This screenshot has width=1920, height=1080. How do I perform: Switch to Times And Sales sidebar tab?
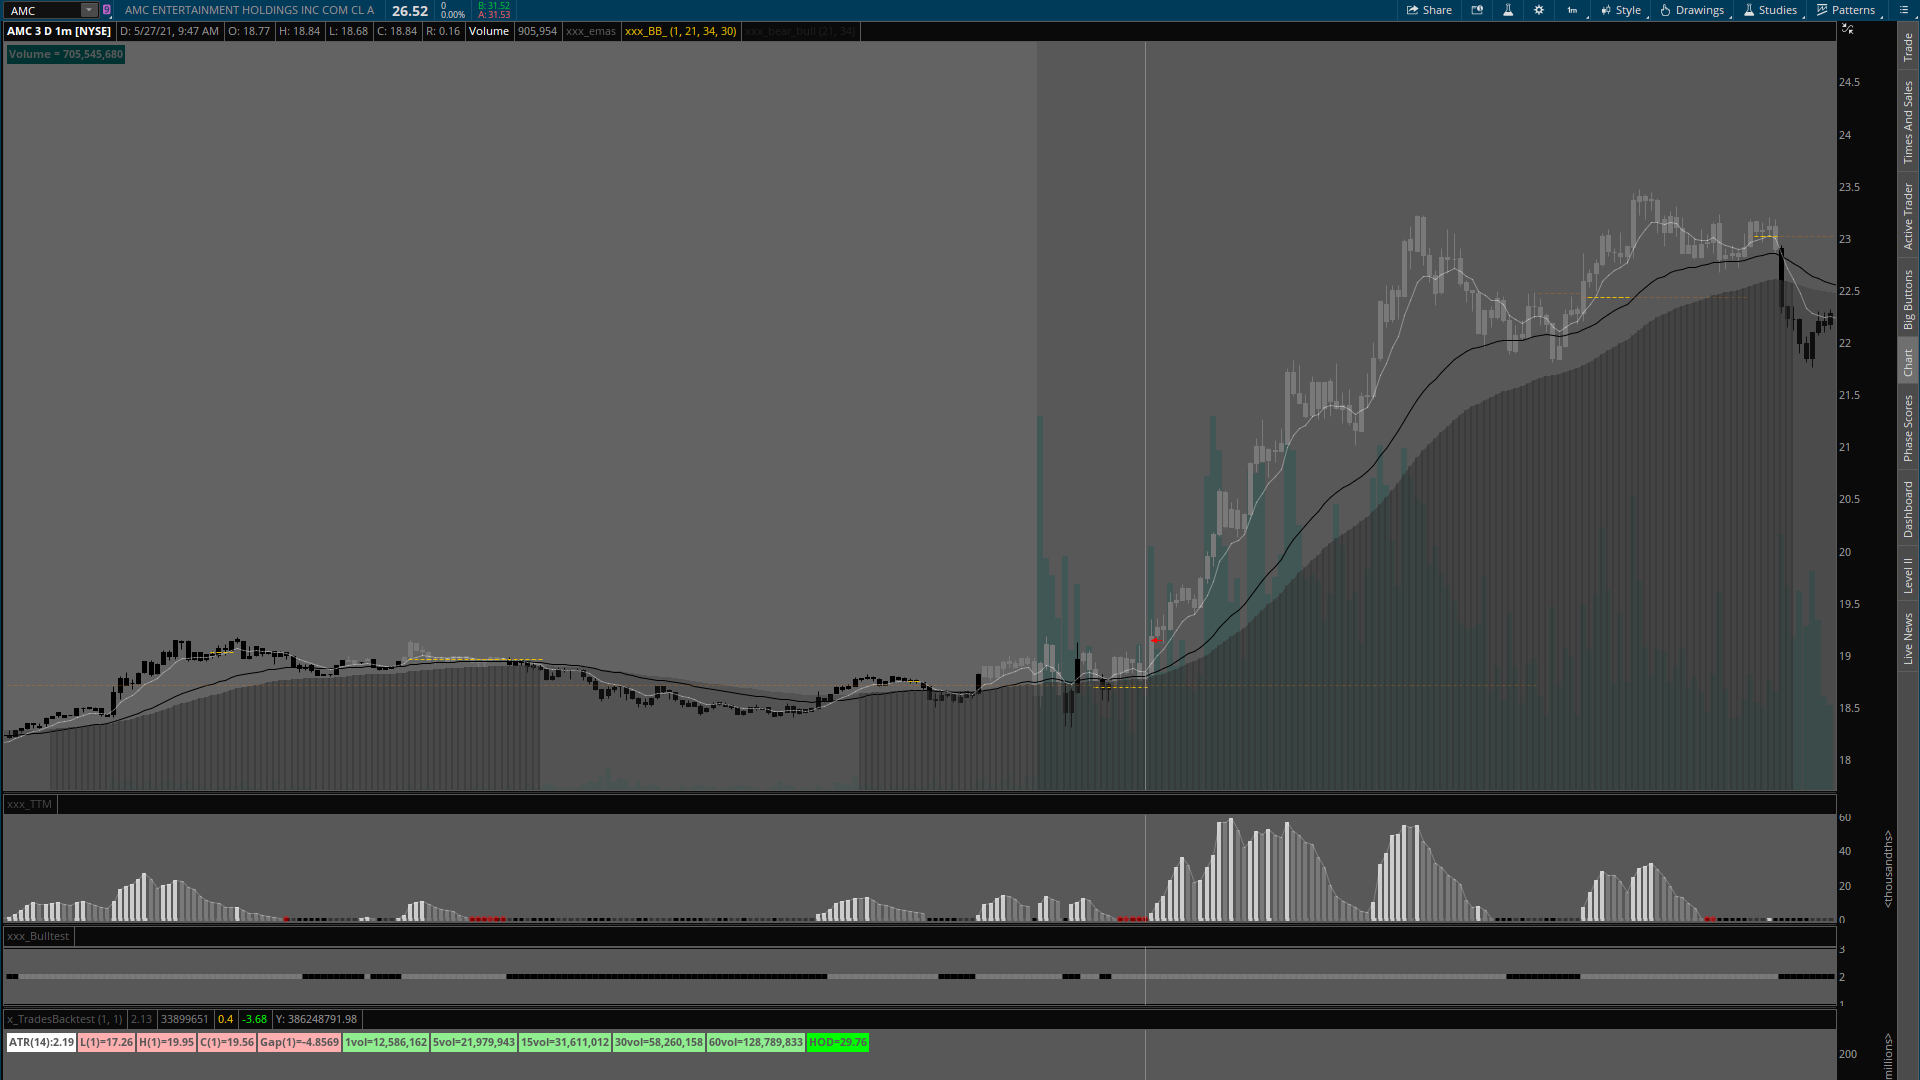point(1908,123)
